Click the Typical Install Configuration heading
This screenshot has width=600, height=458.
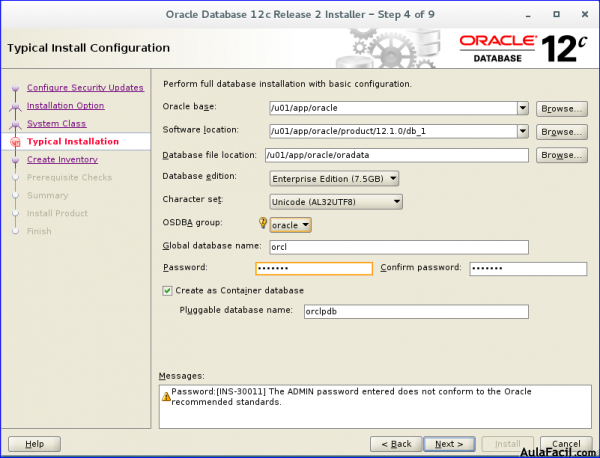[88, 48]
